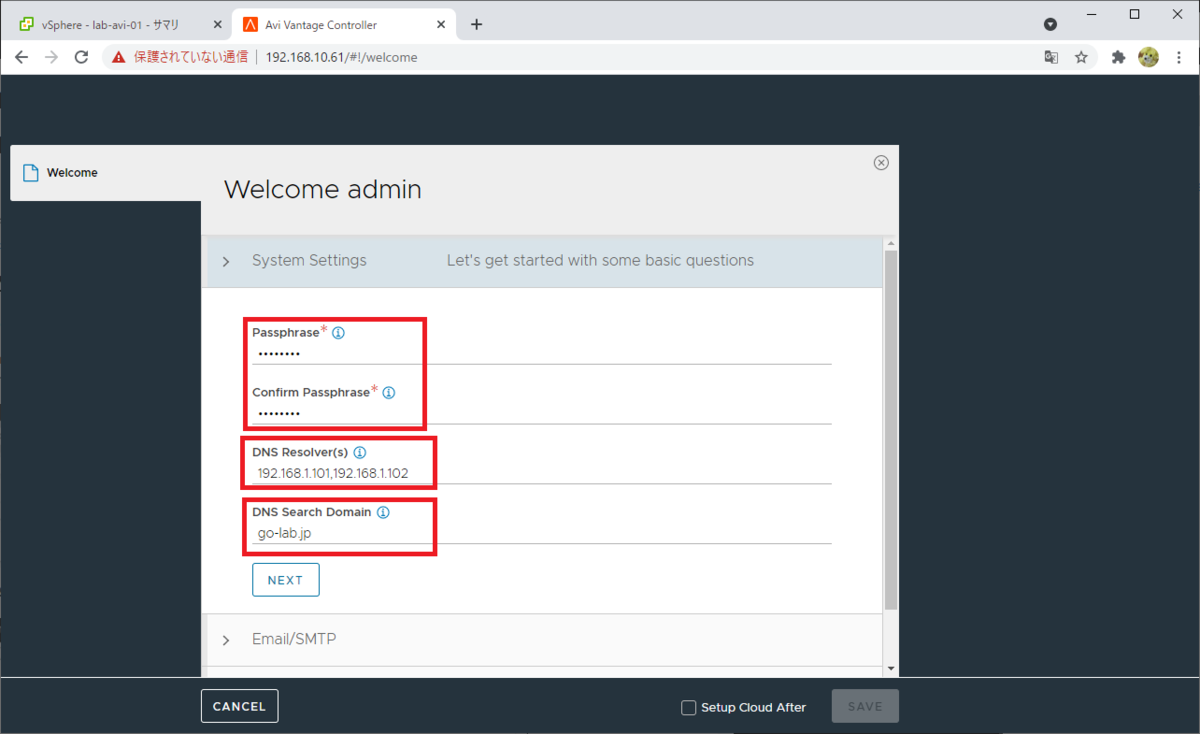The image size is (1200, 734).
Task: Click the DNS Resolver(s) info icon
Action: click(x=360, y=453)
